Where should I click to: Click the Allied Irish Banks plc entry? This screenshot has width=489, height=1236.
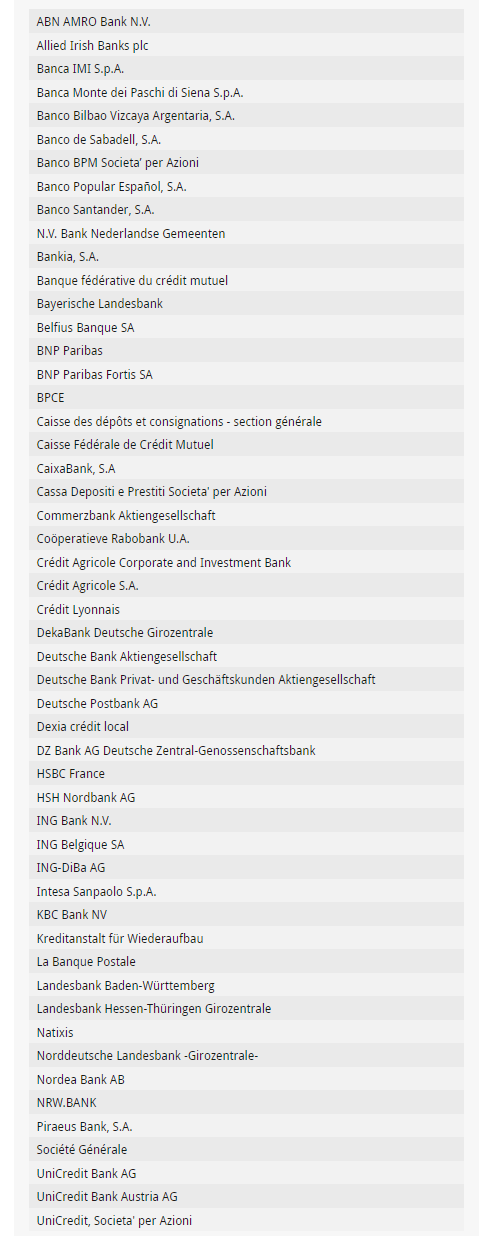(246, 45)
